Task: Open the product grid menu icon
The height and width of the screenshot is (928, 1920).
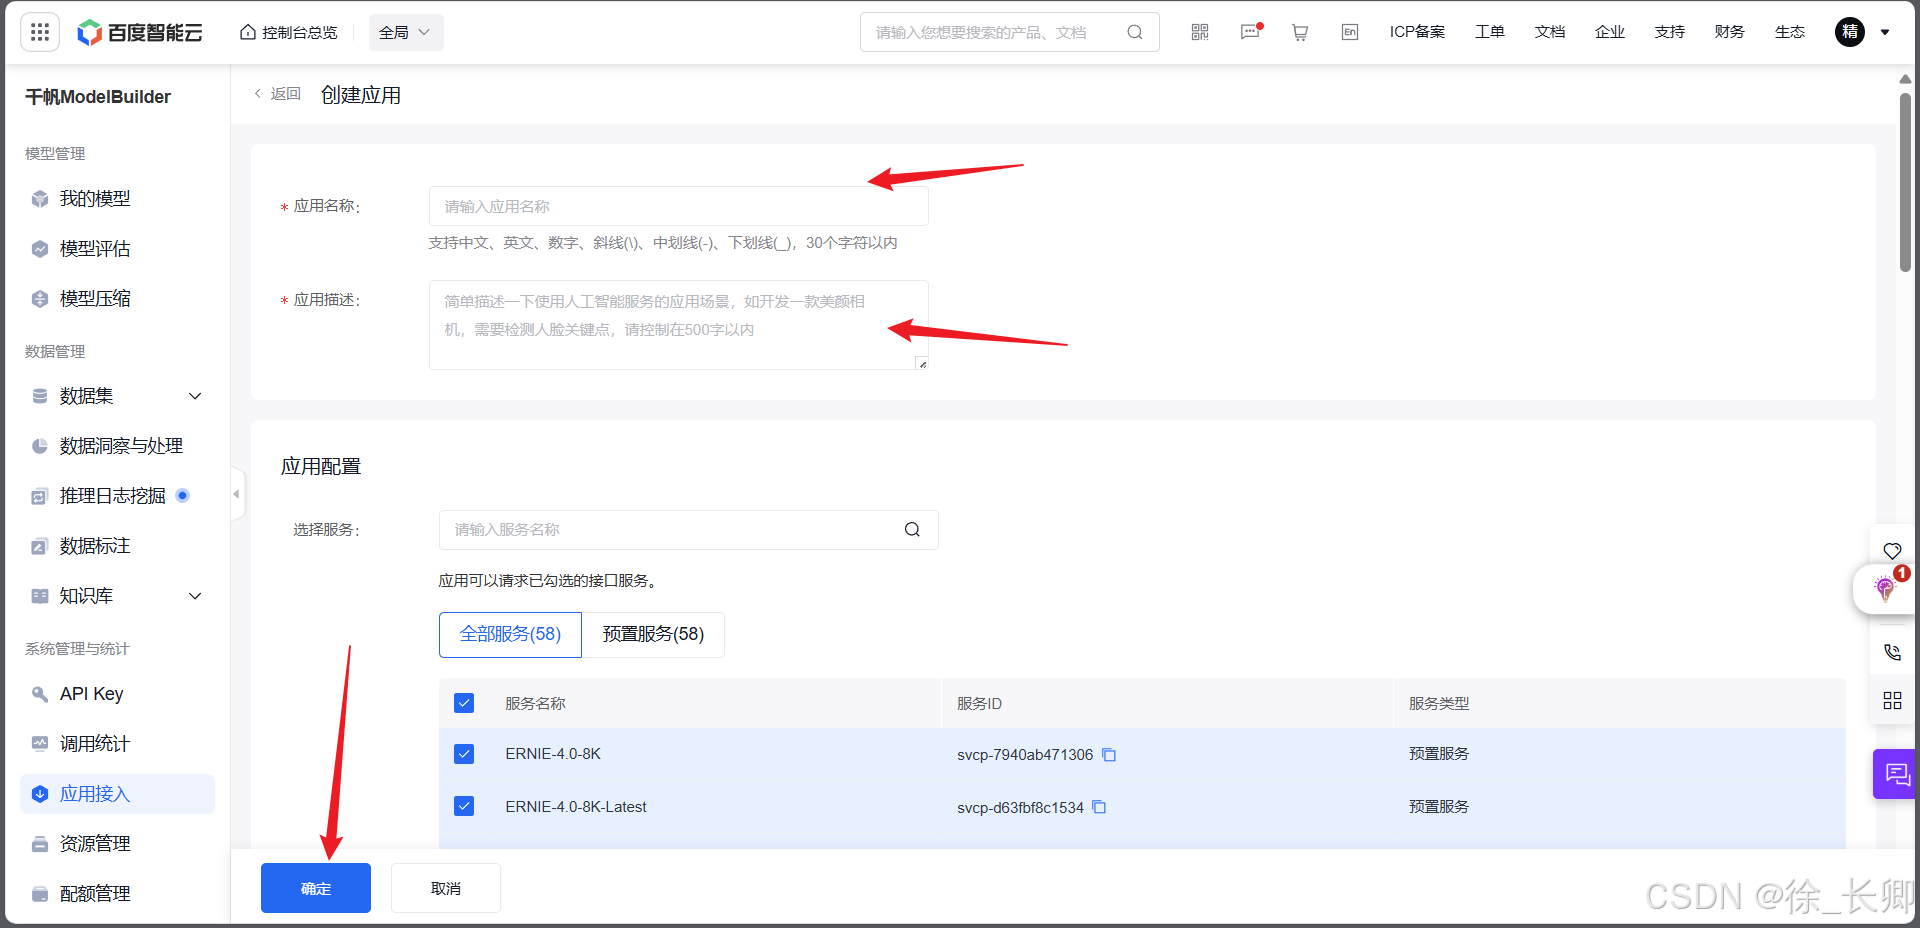Action: click(x=40, y=32)
